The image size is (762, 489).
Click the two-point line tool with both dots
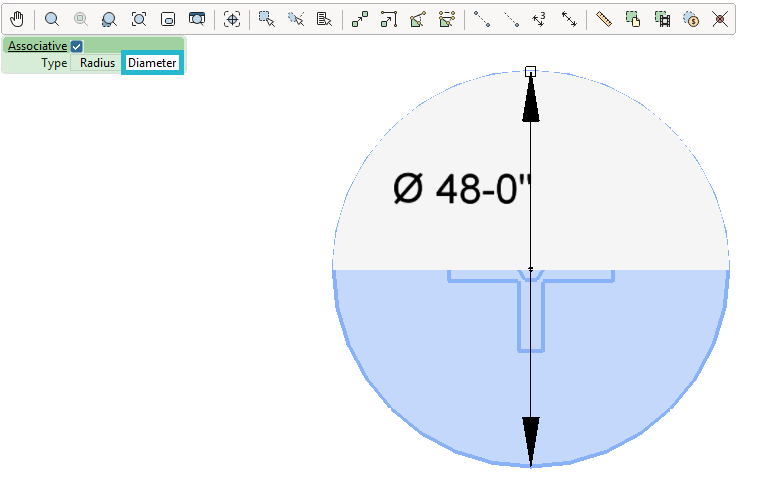(482, 19)
